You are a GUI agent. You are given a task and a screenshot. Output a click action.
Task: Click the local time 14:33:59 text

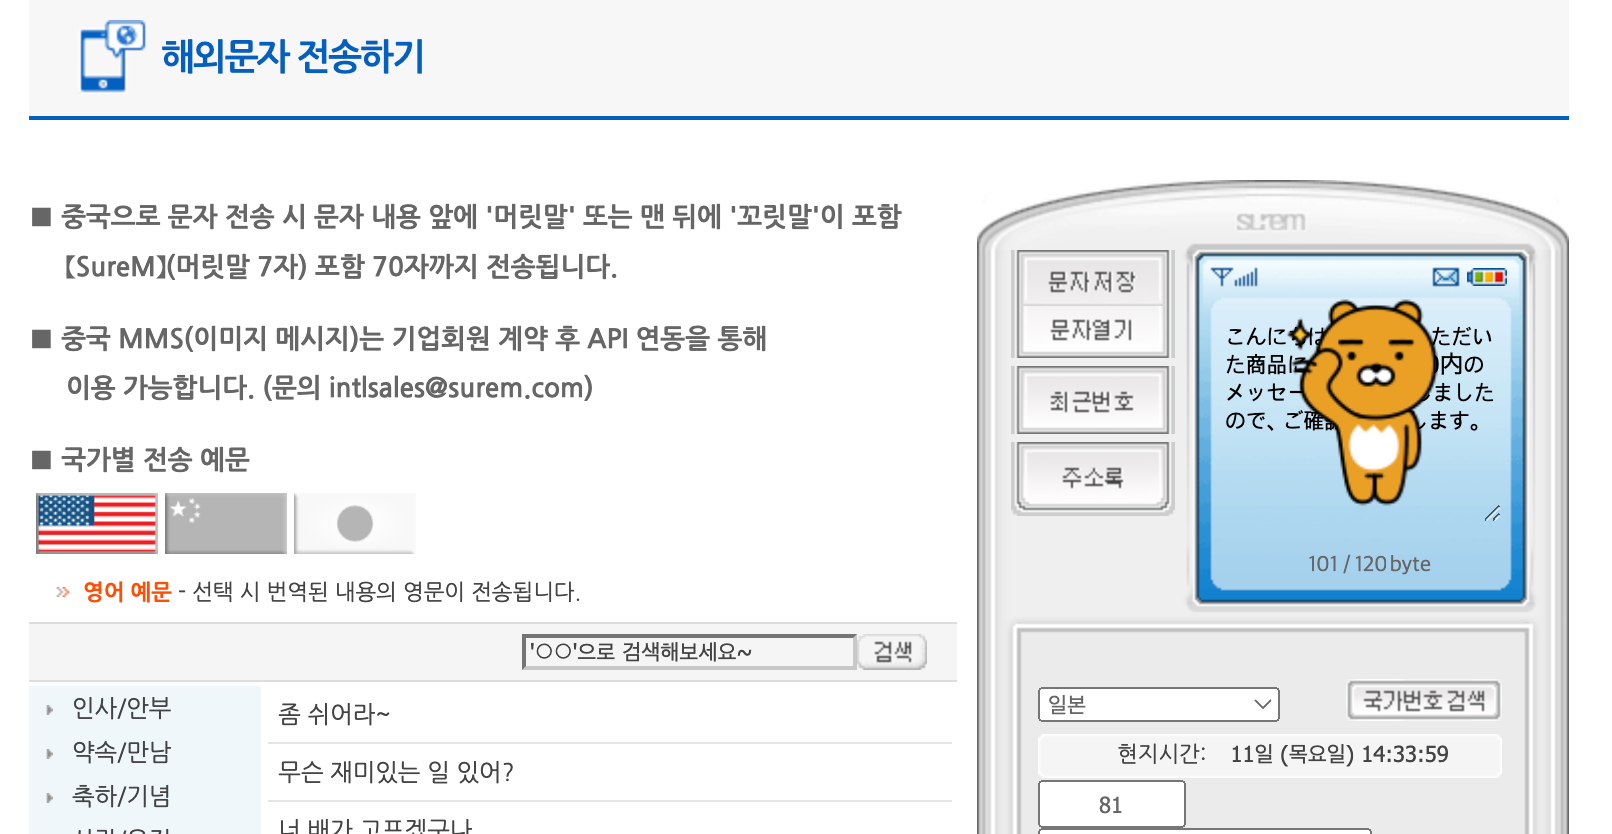pos(1404,754)
